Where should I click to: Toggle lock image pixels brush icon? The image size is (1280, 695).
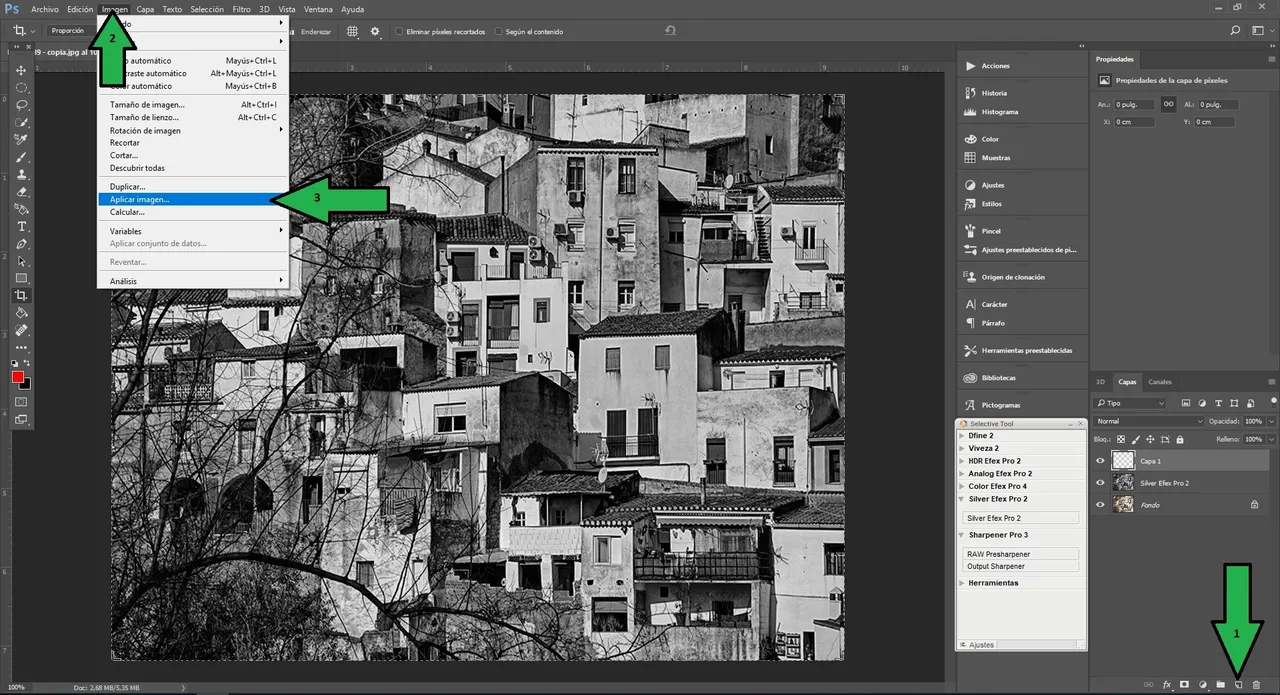click(x=1136, y=439)
